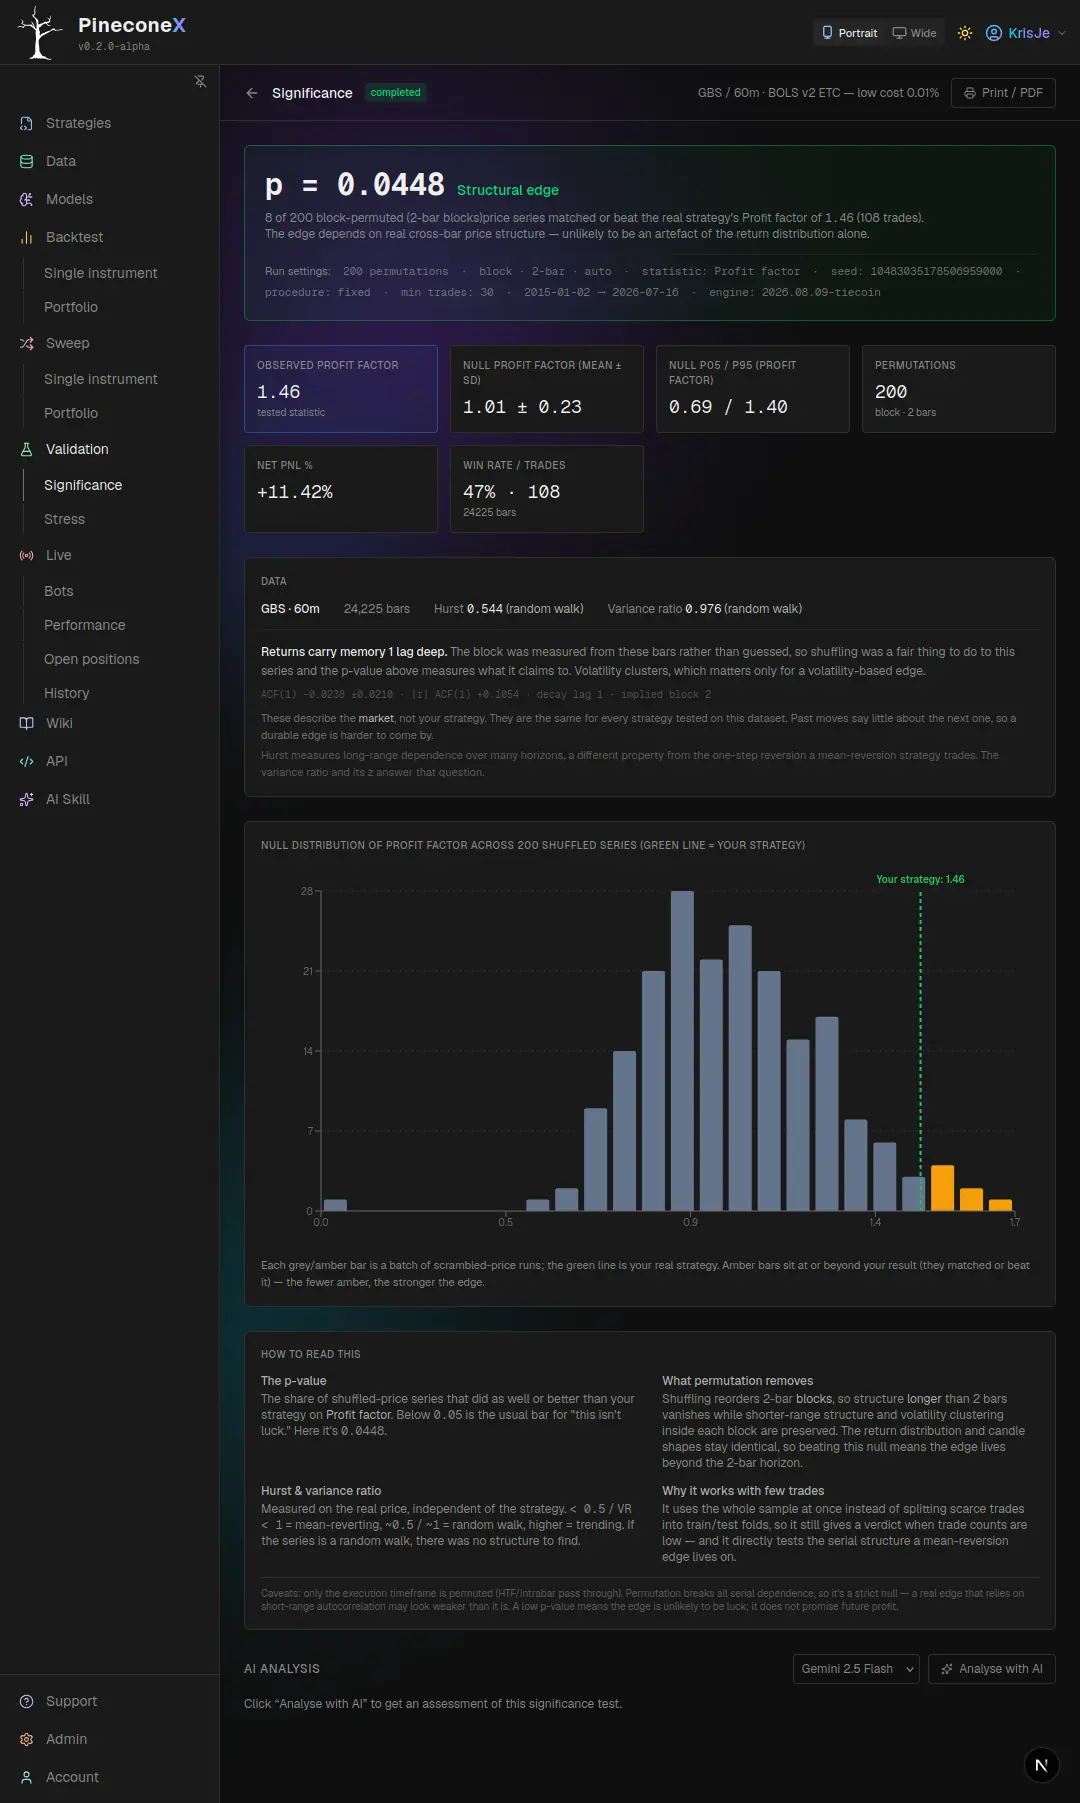
Task: Open the Gemini 2.5 Flash model selector
Action: (856, 1669)
